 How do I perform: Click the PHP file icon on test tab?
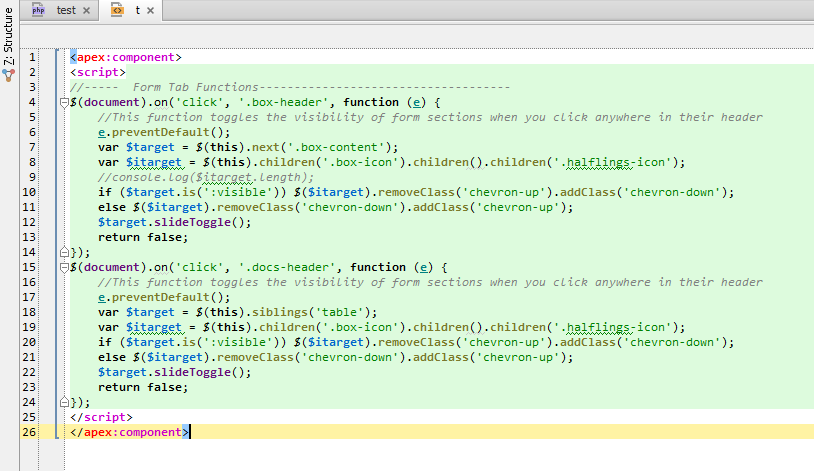pyautogui.click(x=38, y=9)
